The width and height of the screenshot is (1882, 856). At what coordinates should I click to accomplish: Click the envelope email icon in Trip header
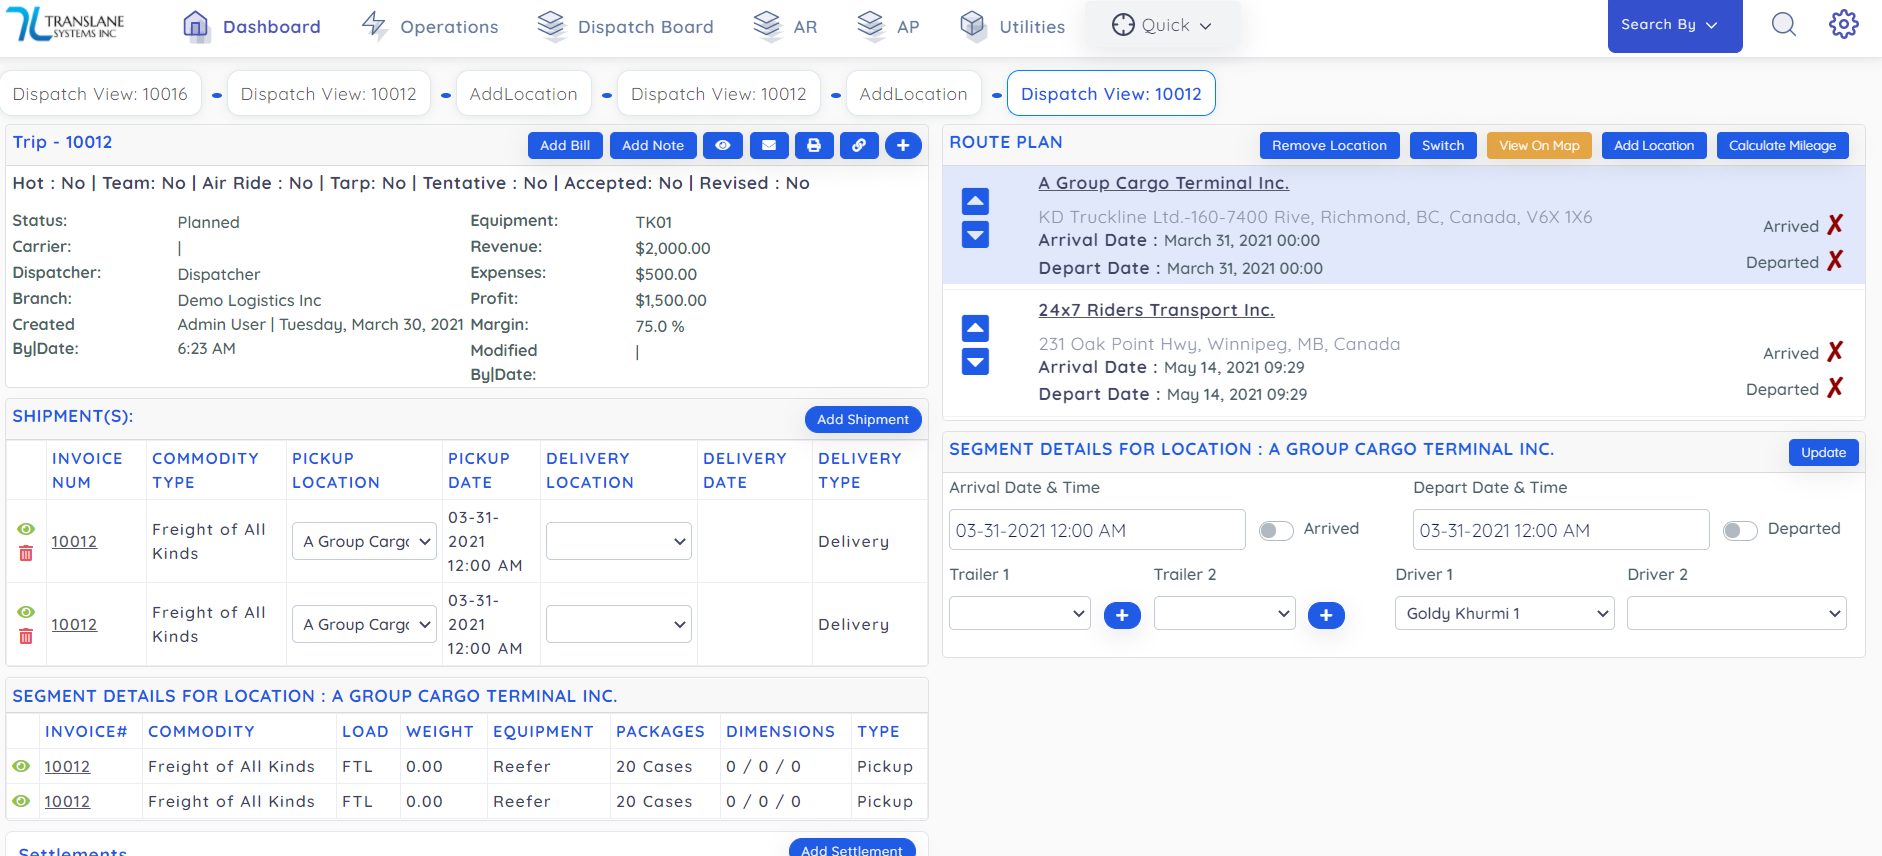pyautogui.click(x=768, y=146)
